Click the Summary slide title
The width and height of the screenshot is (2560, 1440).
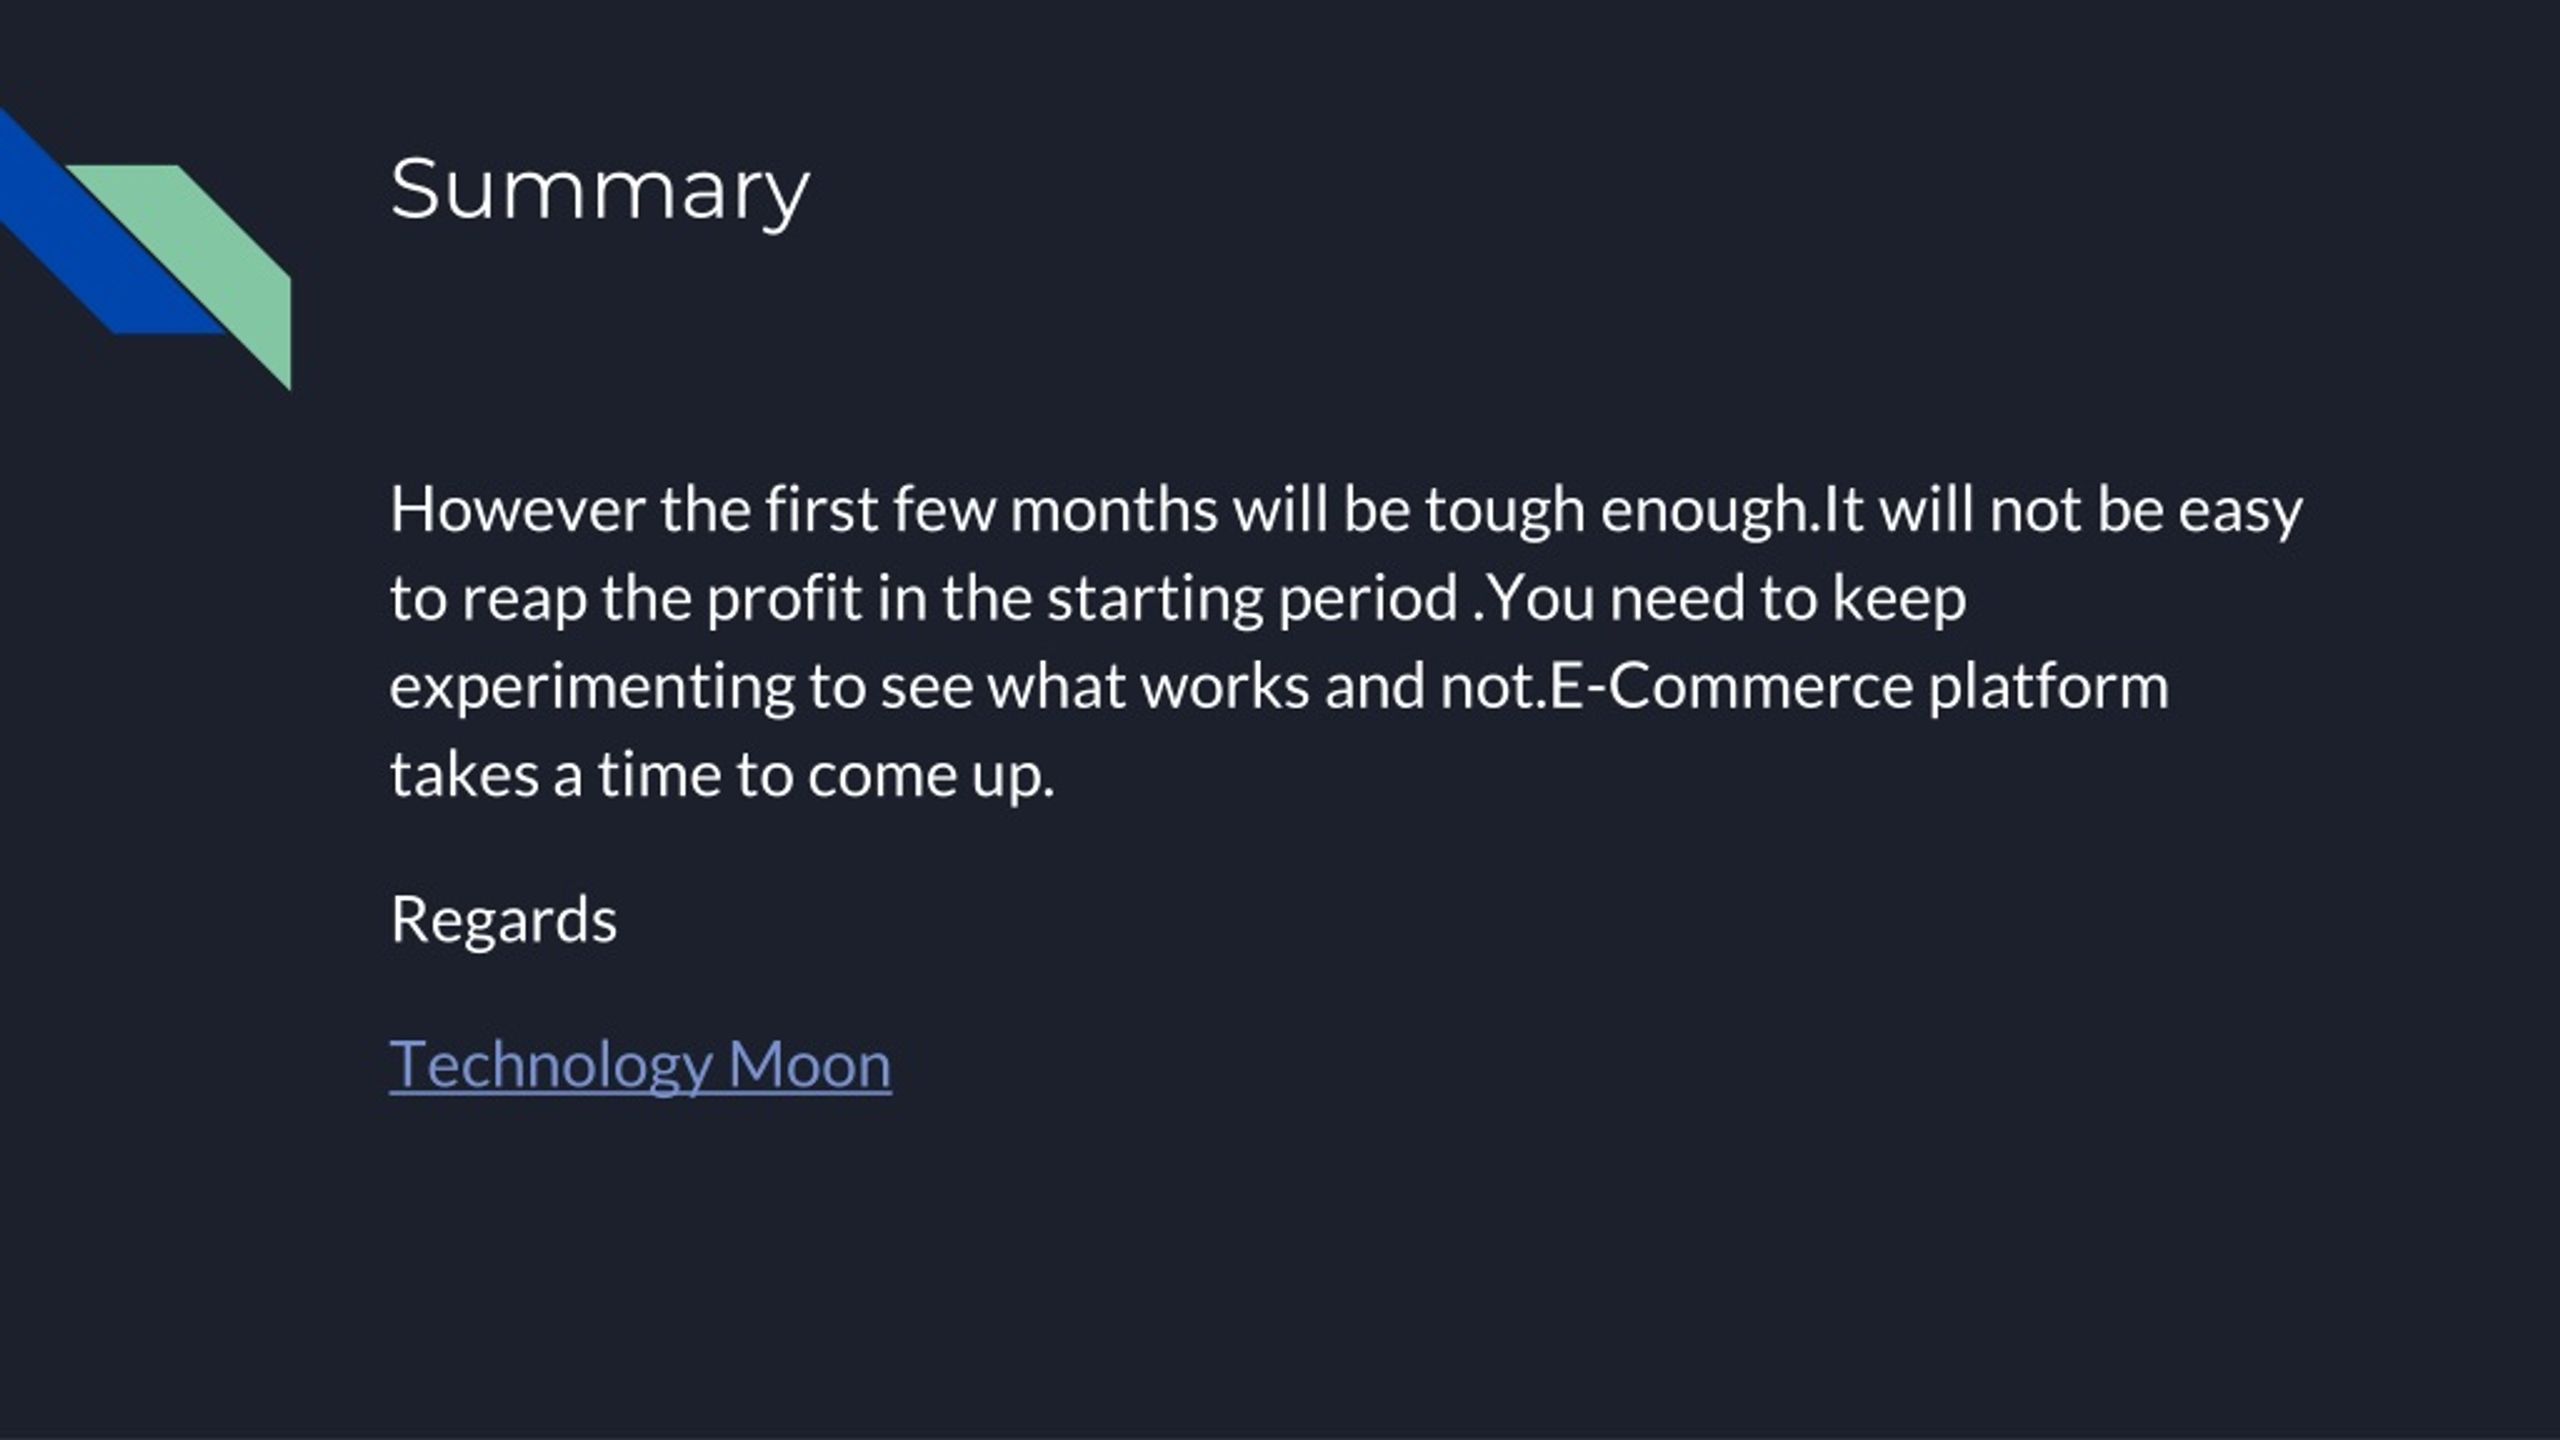click(600, 190)
